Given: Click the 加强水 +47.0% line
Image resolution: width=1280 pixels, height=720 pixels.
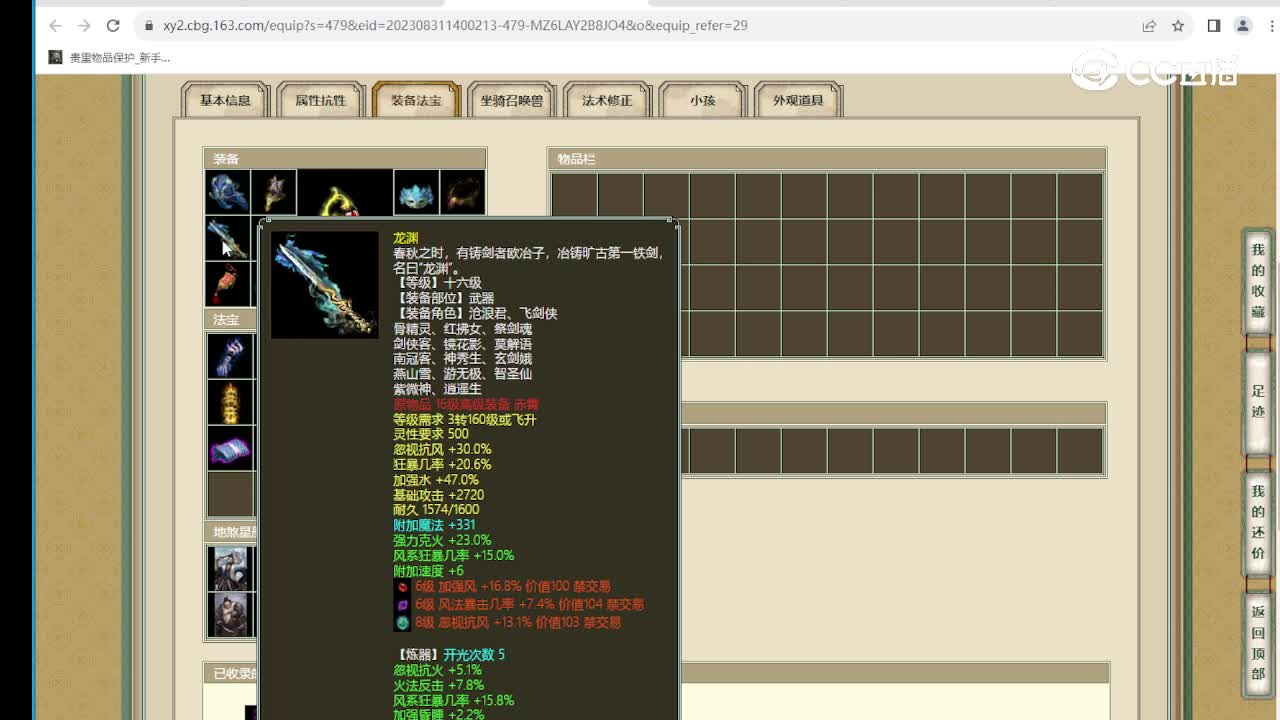Looking at the screenshot, I should click(x=436, y=480).
